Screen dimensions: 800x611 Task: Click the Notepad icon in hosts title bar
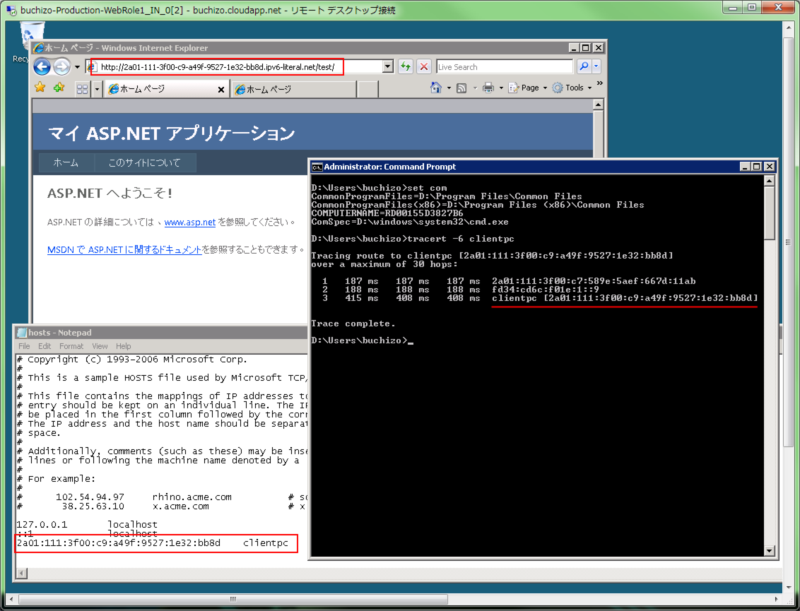[x=22, y=333]
